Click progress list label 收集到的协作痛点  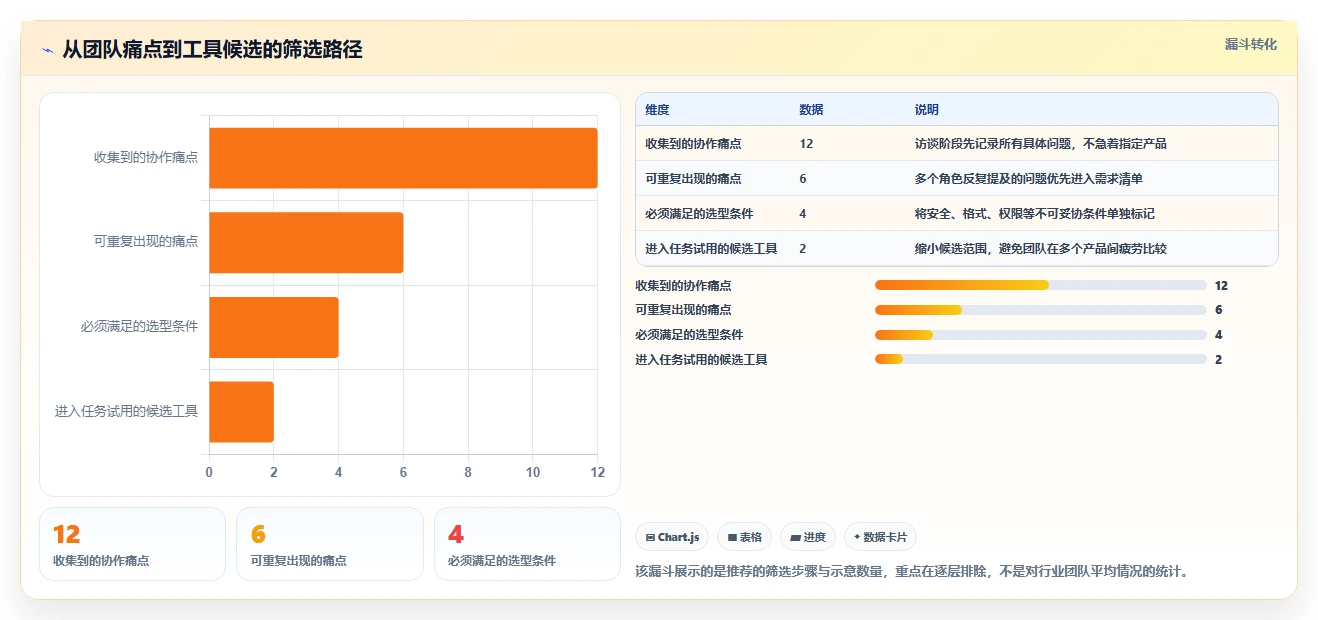(683, 285)
